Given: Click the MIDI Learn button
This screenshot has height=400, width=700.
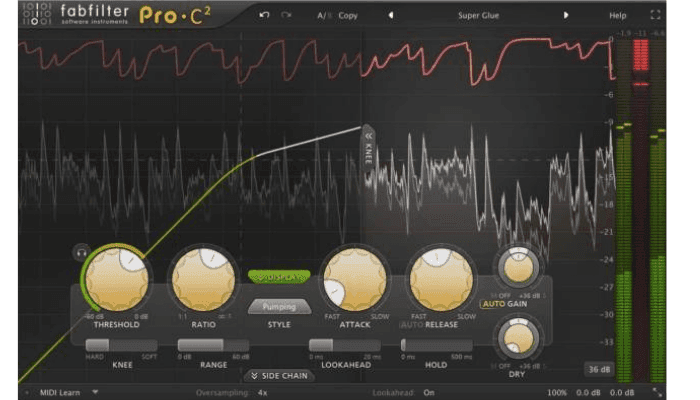Looking at the screenshot, I should pyautogui.click(x=60, y=393).
